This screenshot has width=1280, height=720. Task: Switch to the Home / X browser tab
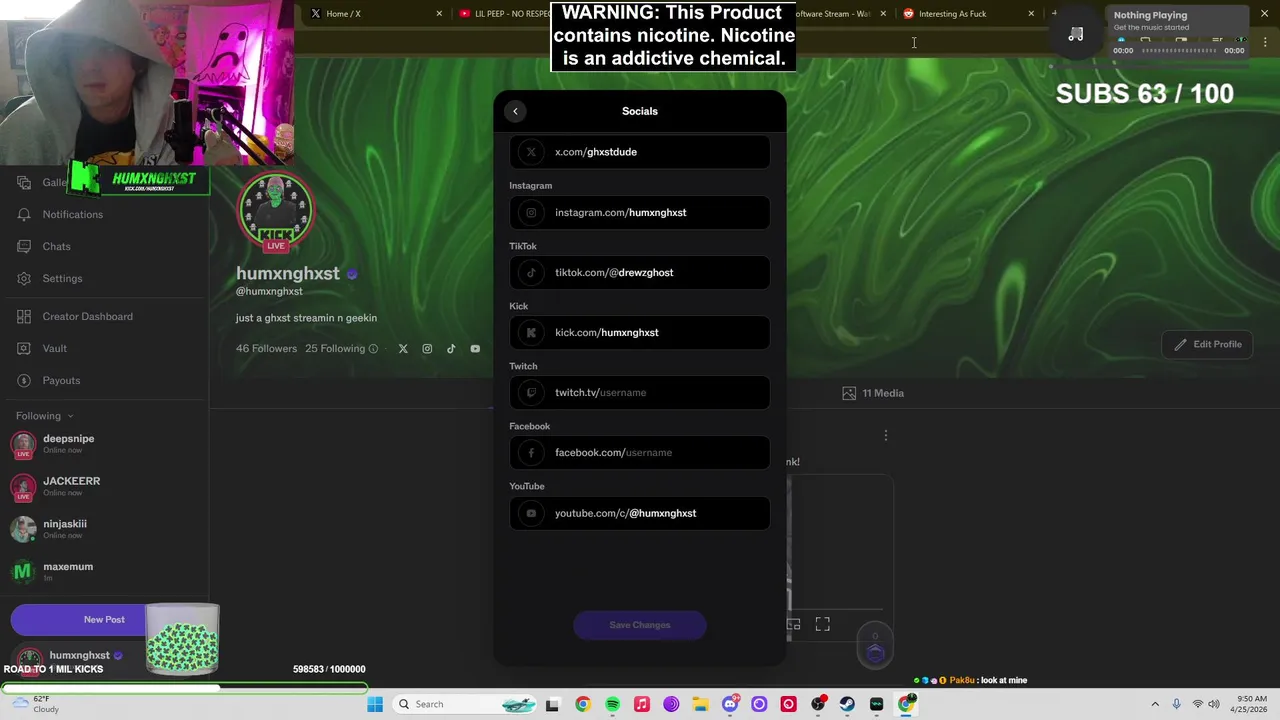pos(375,13)
